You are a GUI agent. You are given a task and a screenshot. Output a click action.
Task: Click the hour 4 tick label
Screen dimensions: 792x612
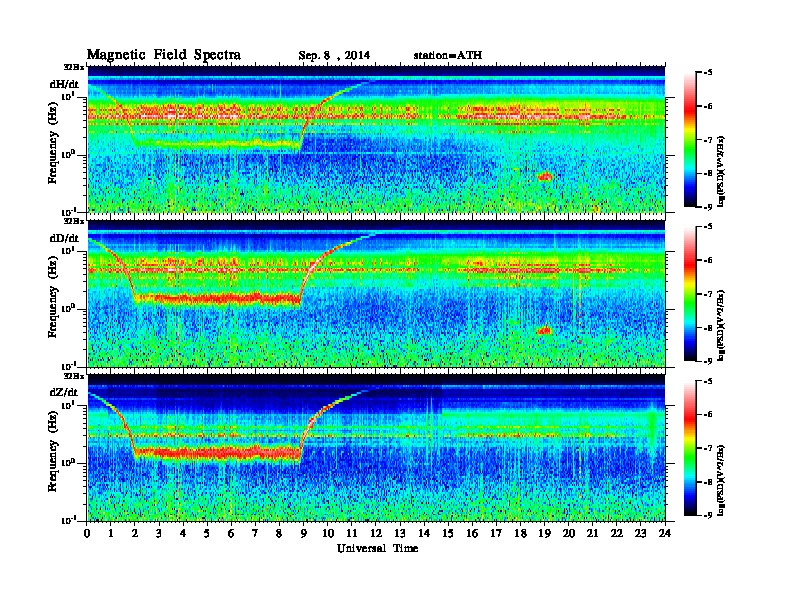(183, 533)
